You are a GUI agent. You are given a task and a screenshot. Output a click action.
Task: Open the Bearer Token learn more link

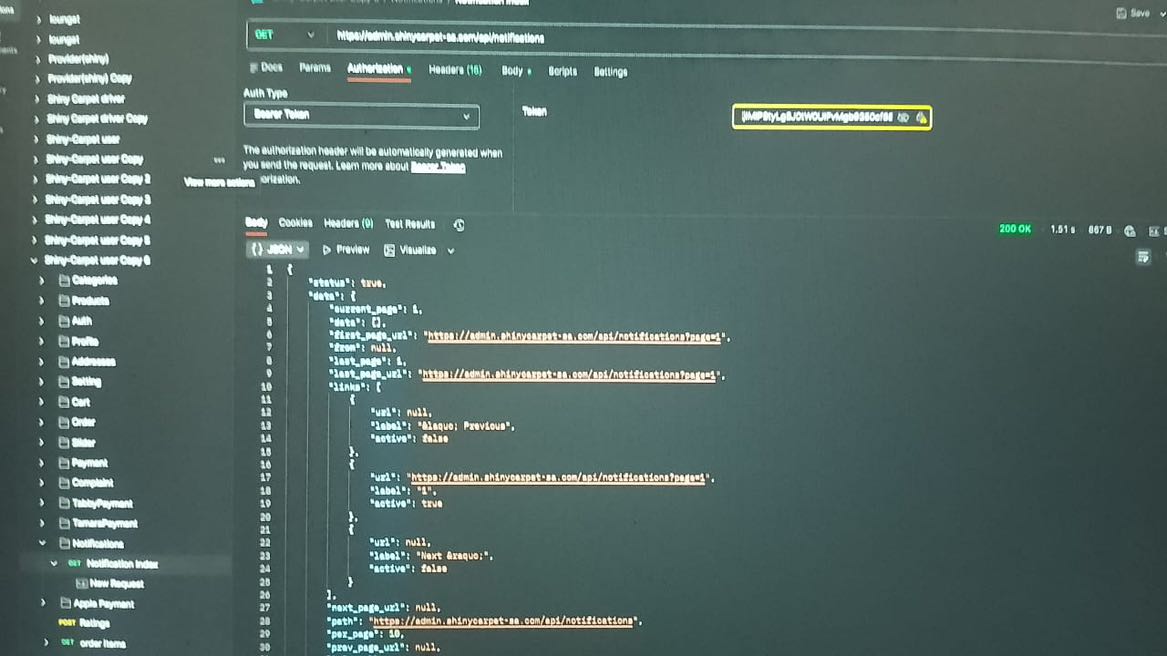(437, 167)
